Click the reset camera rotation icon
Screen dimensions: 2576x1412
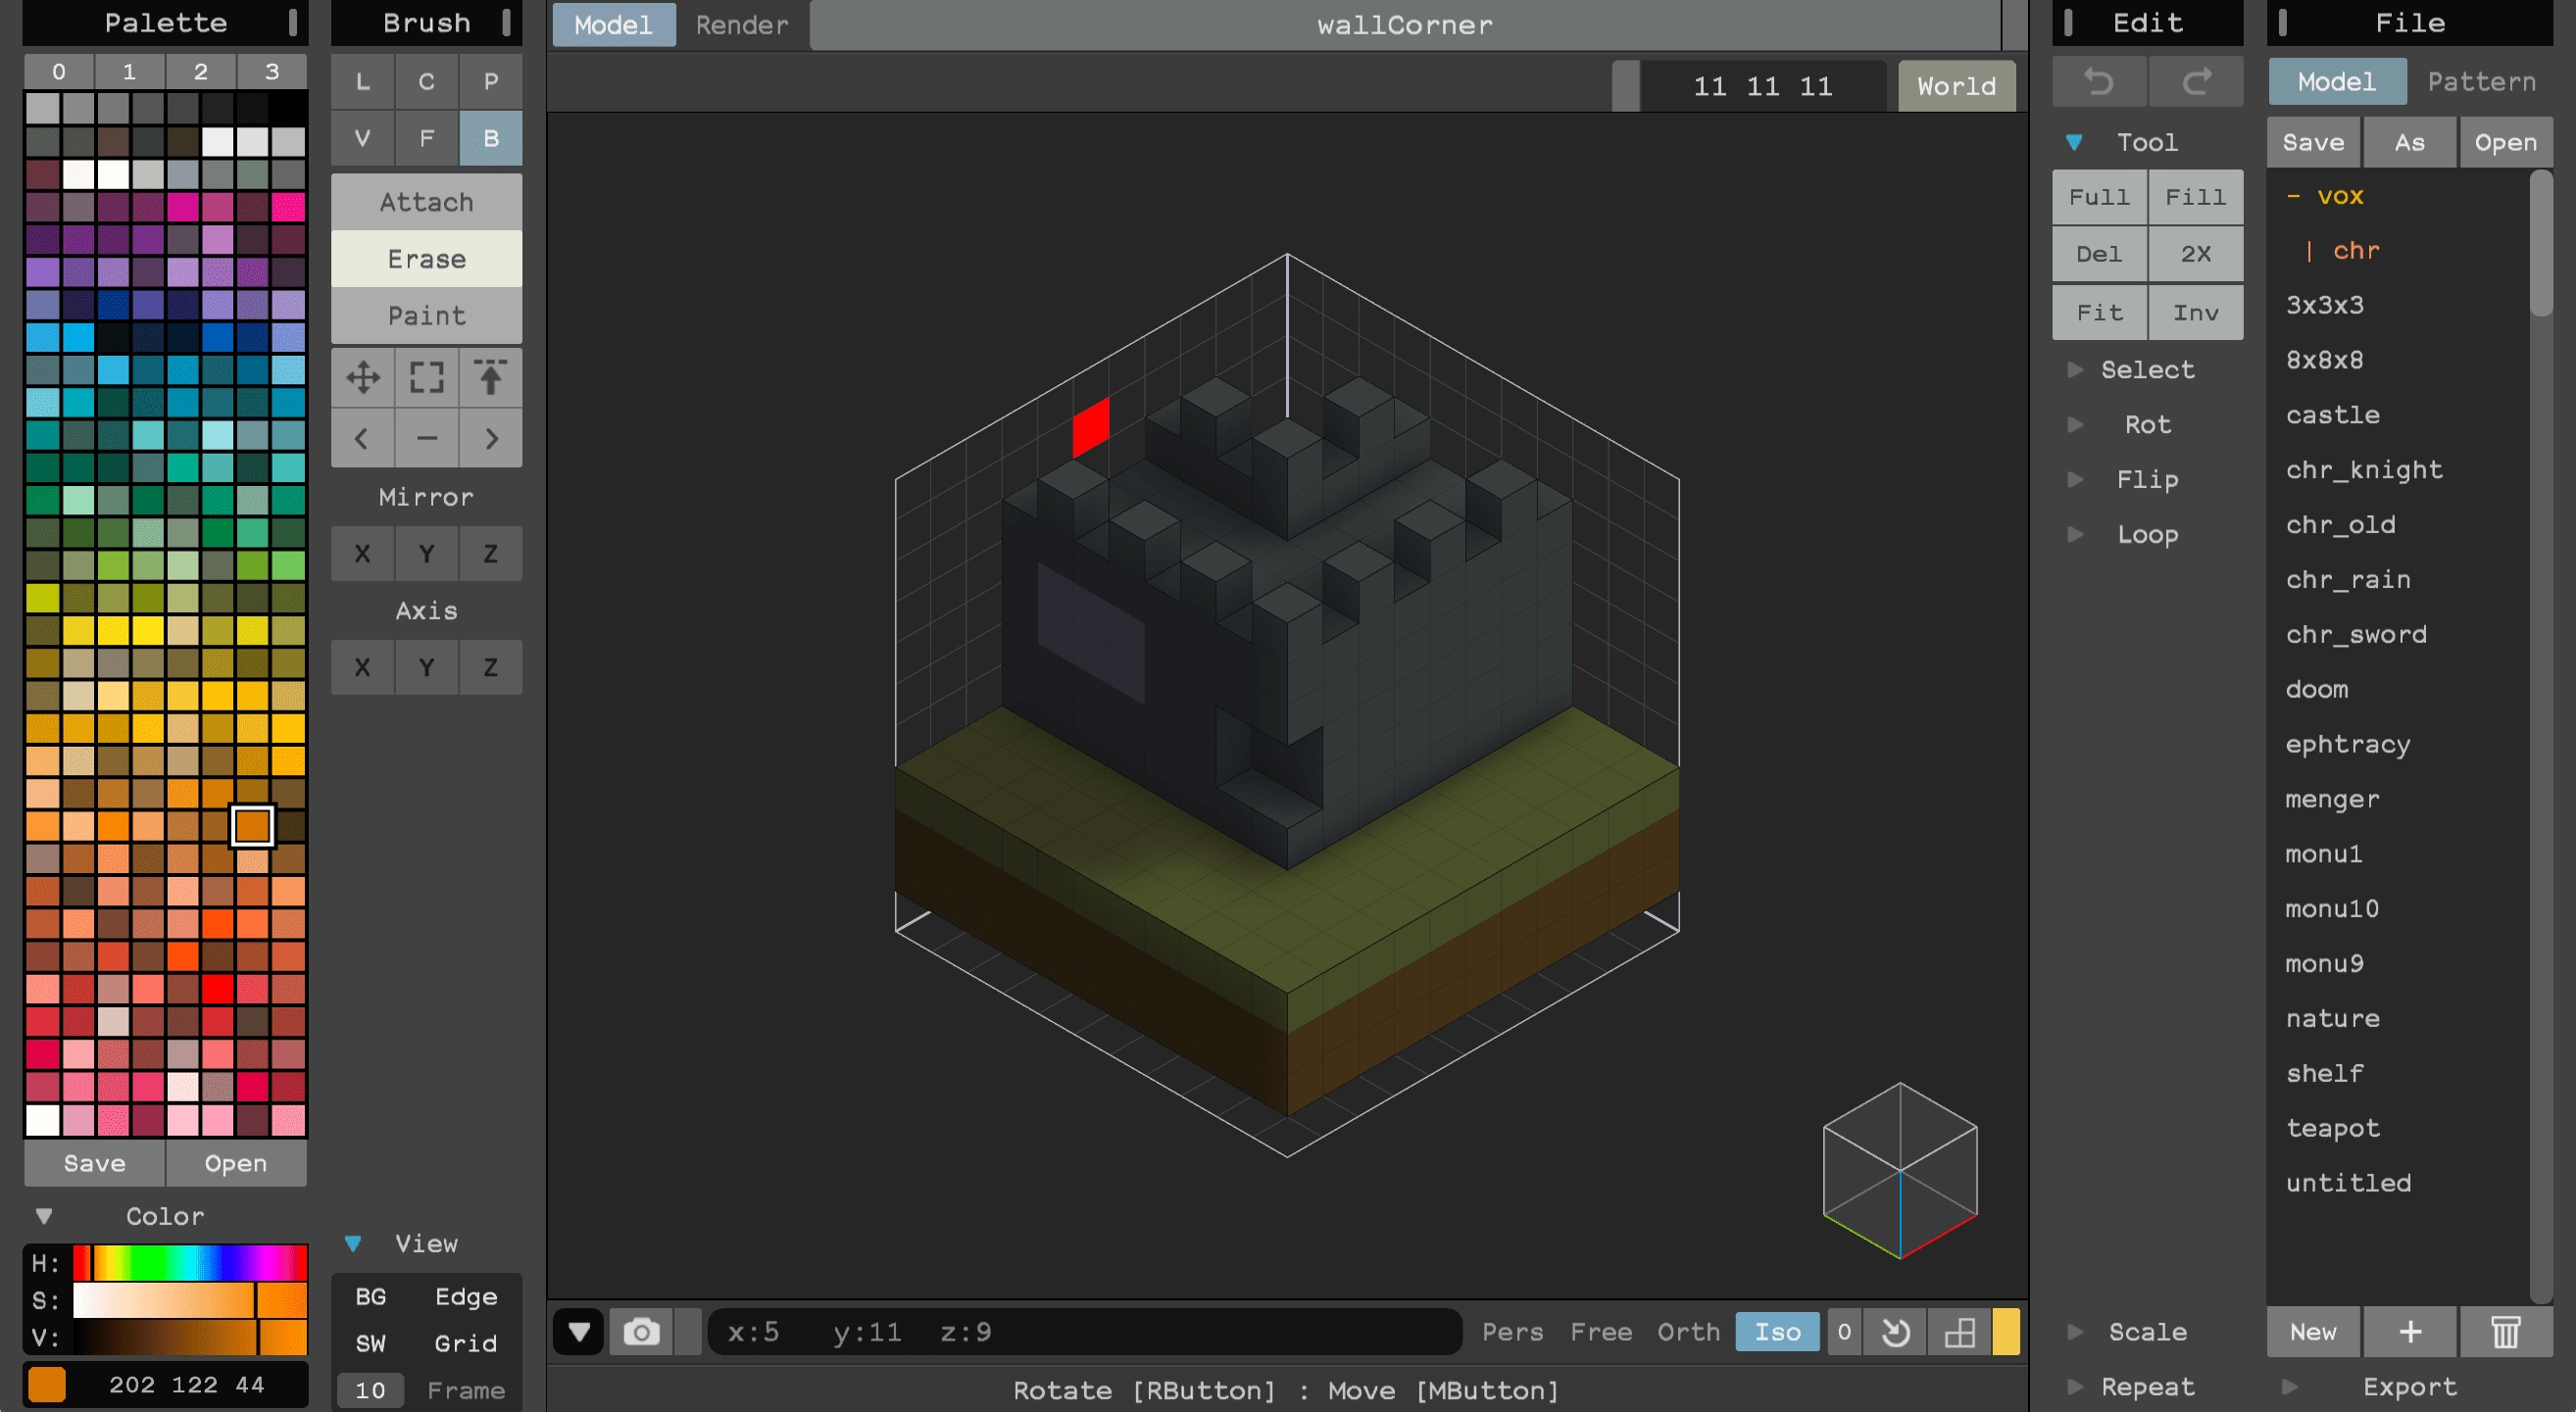tap(1895, 1332)
